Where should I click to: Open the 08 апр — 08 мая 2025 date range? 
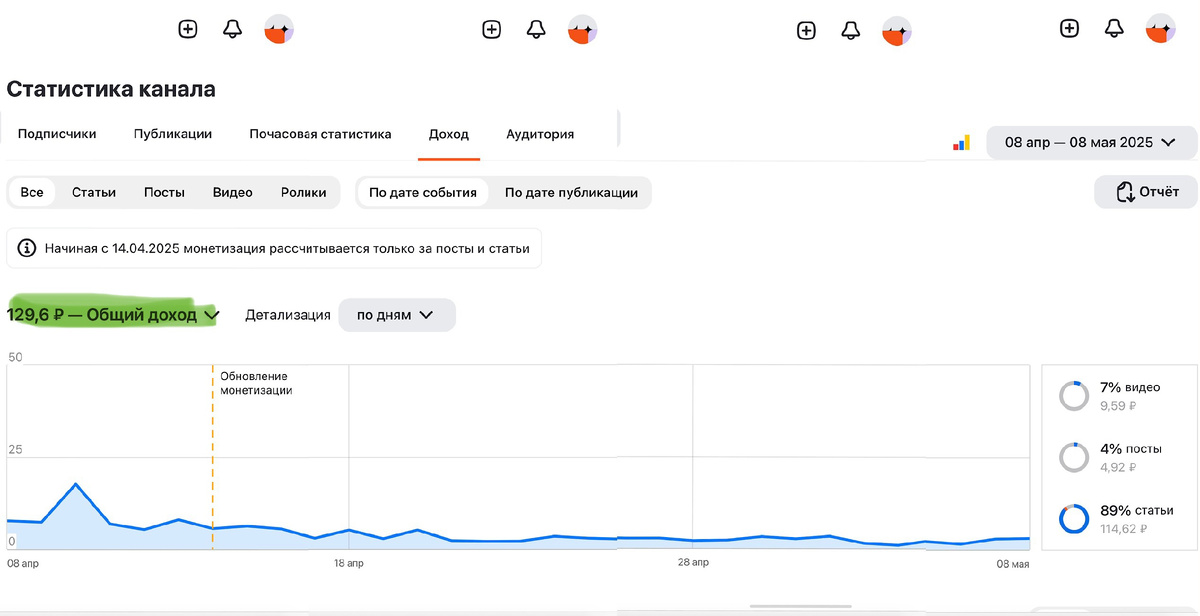(x=1092, y=142)
